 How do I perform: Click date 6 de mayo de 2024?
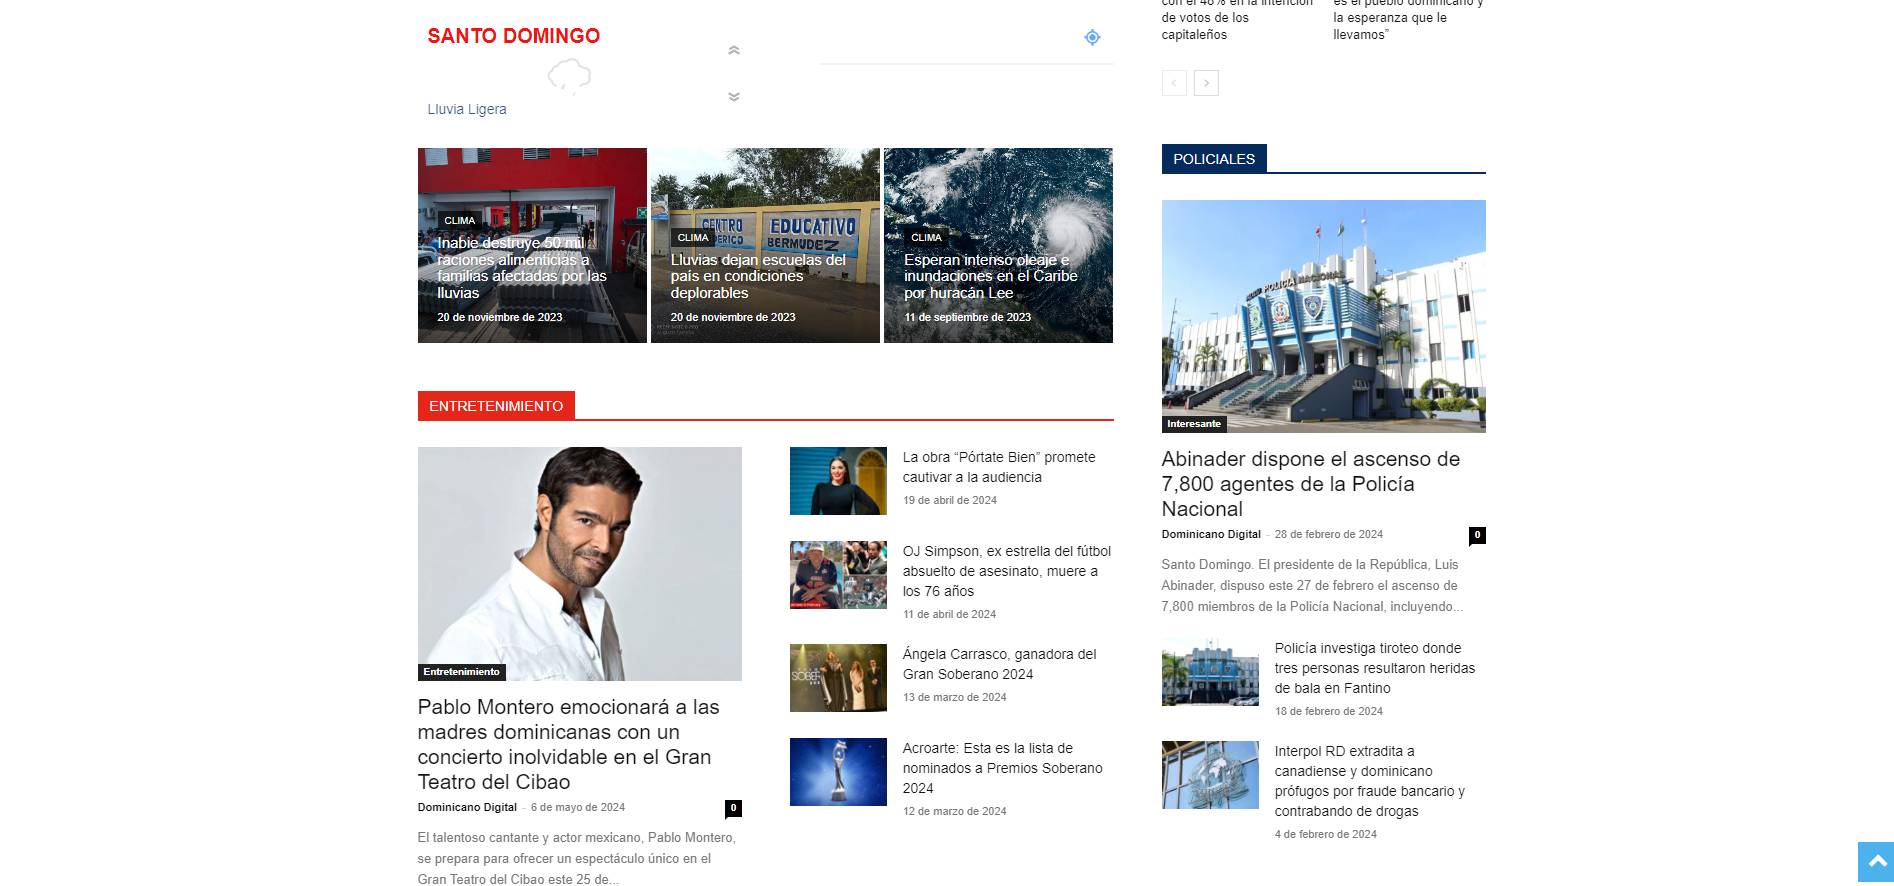pos(578,807)
